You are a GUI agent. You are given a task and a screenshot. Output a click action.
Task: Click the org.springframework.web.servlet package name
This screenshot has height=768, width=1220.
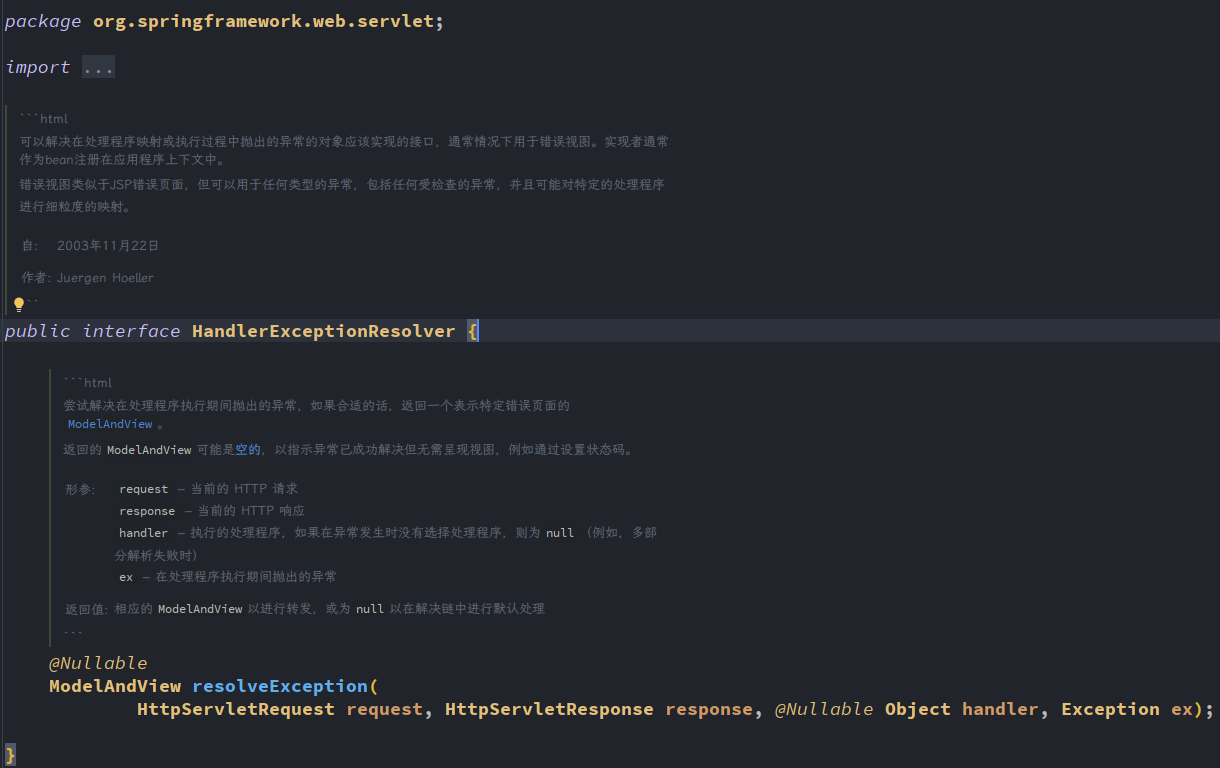[x=263, y=22]
